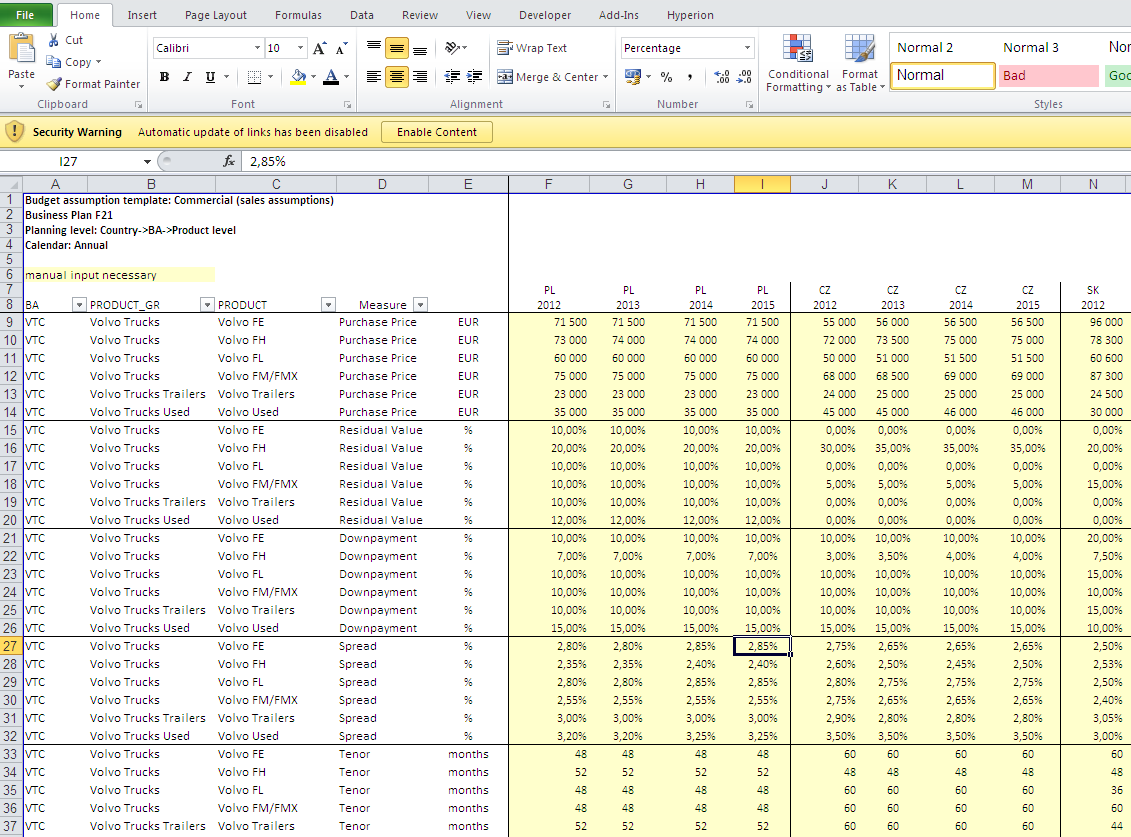Increase indent icon
Image resolution: width=1131 pixels, height=837 pixels.
(x=475, y=76)
